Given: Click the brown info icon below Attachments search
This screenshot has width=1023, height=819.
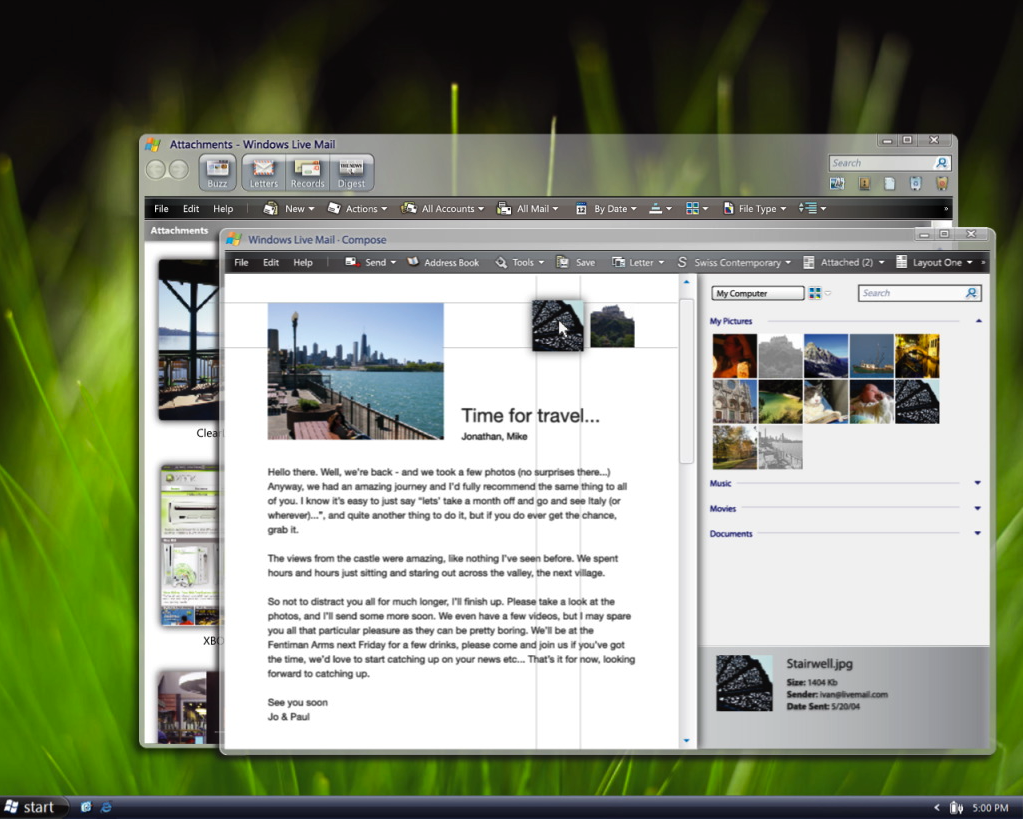Looking at the screenshot, I should pyautogui.click(x=864, y=183).
